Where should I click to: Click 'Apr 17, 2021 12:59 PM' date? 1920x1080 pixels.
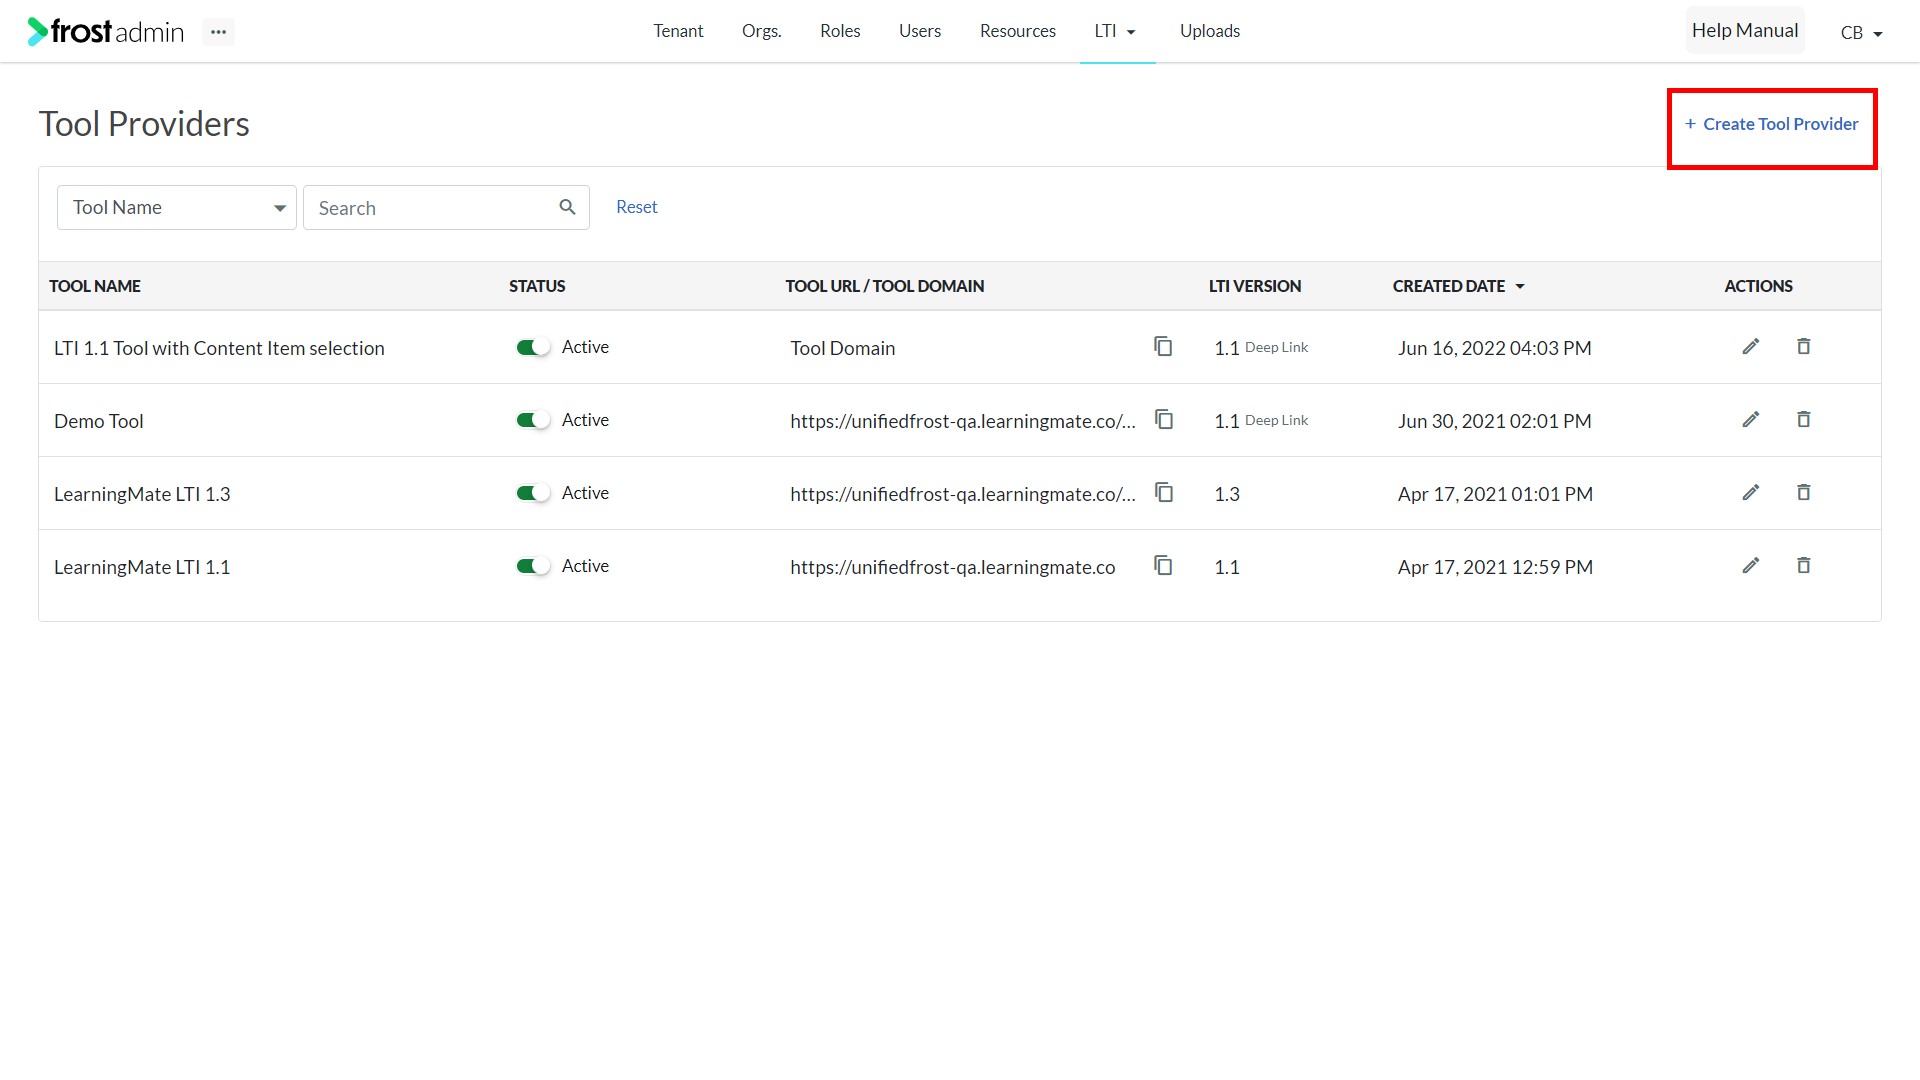pyautogui.click(x=1496, y=567)
